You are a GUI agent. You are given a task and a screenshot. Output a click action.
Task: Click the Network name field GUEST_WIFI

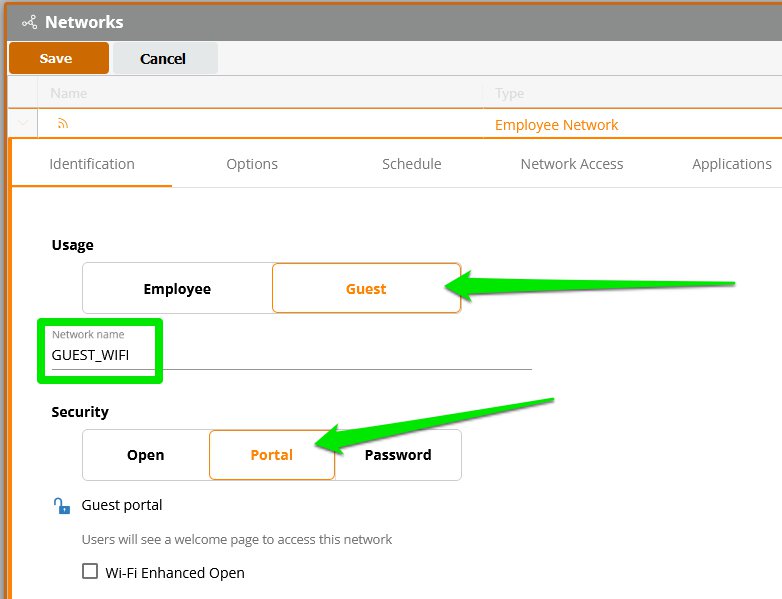pyautogui.click(x=290, y=355)
